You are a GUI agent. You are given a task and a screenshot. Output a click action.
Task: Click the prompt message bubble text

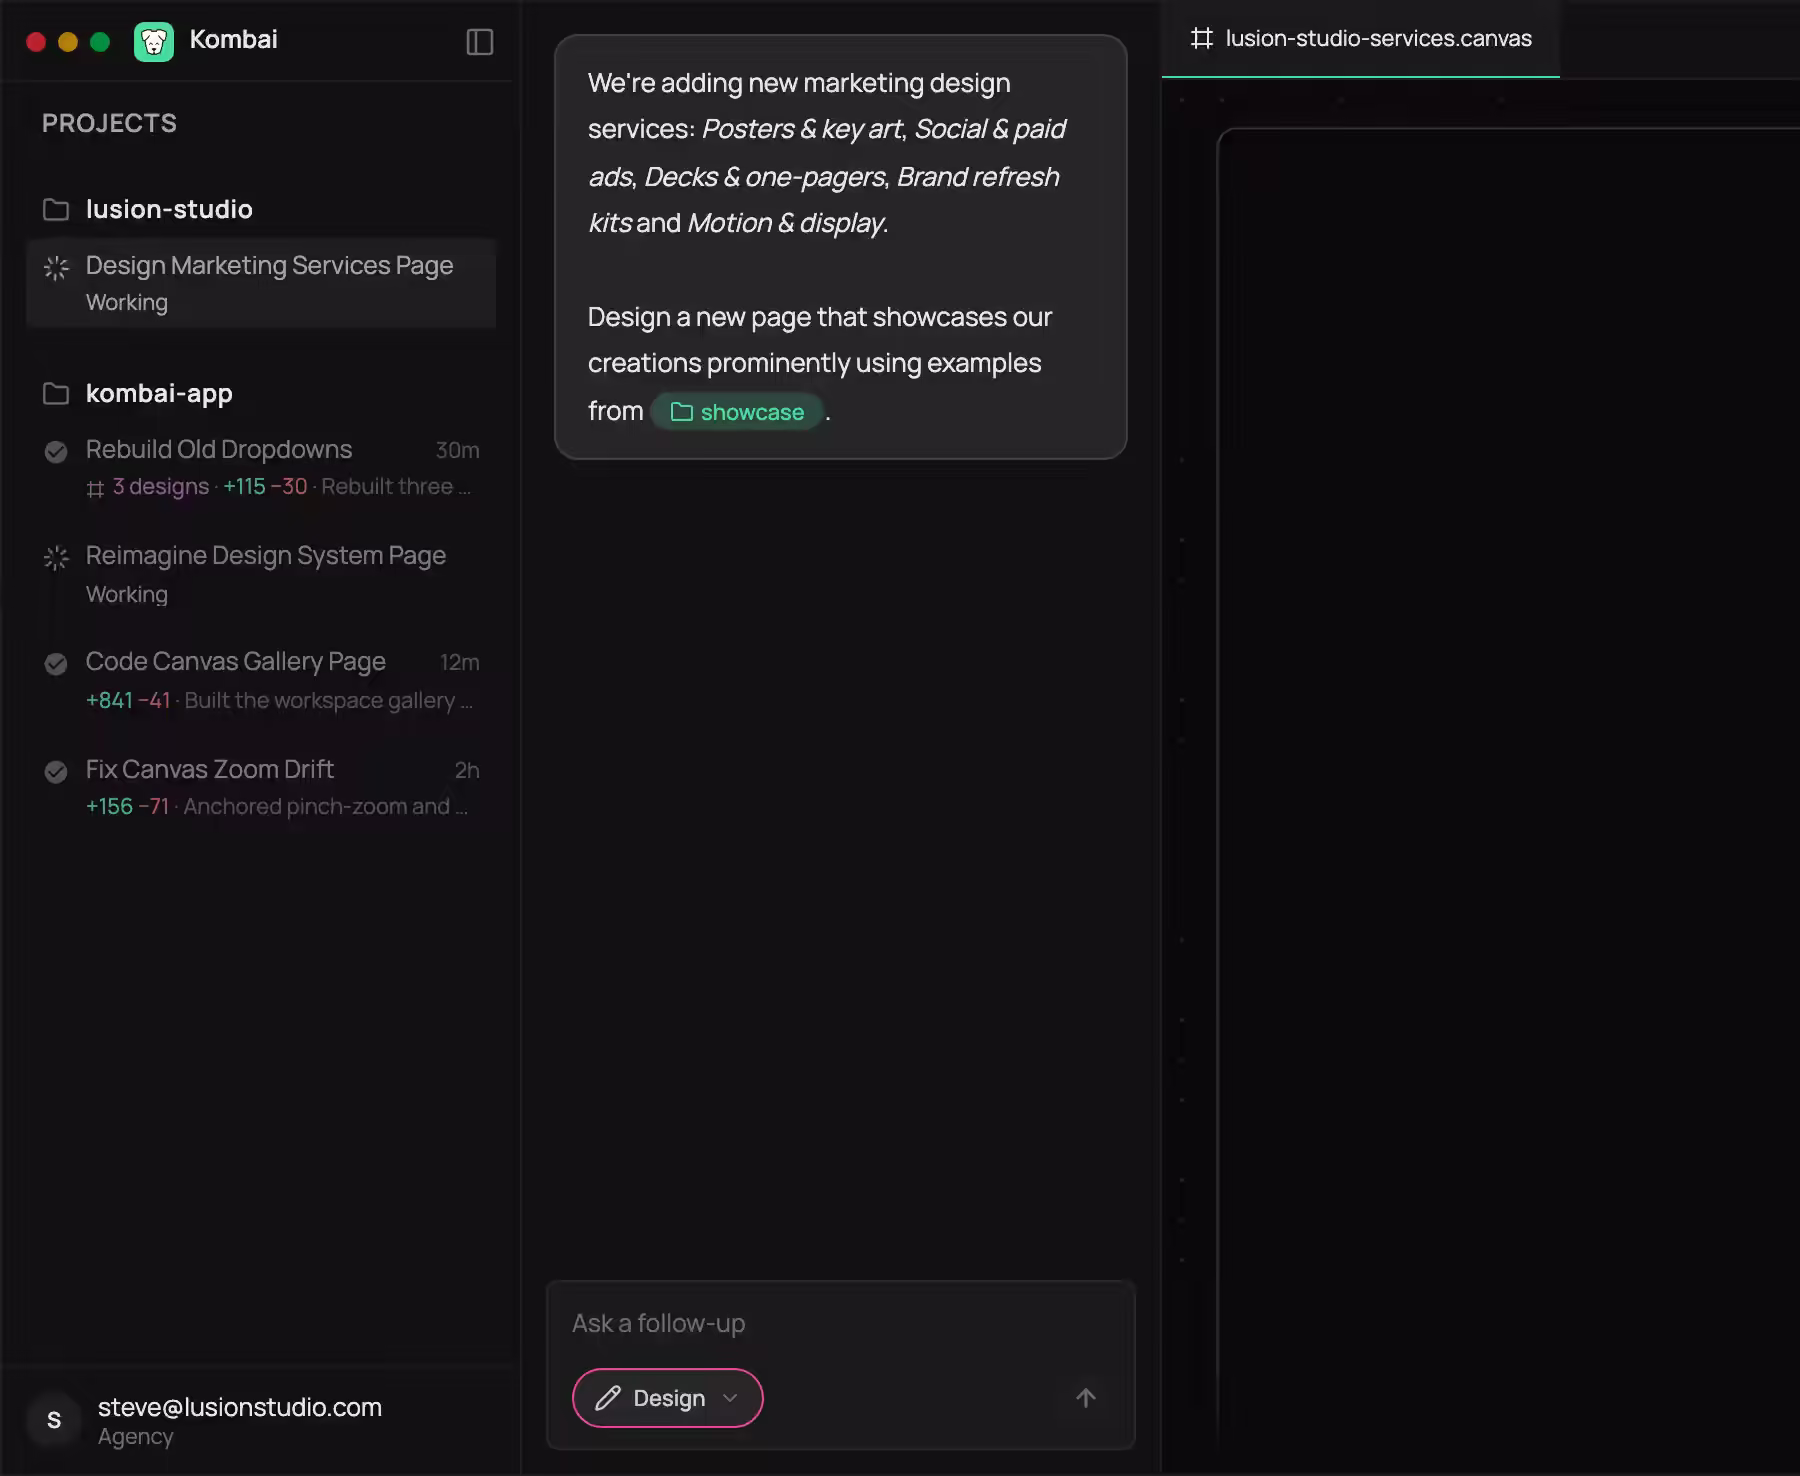click(840, 247)
